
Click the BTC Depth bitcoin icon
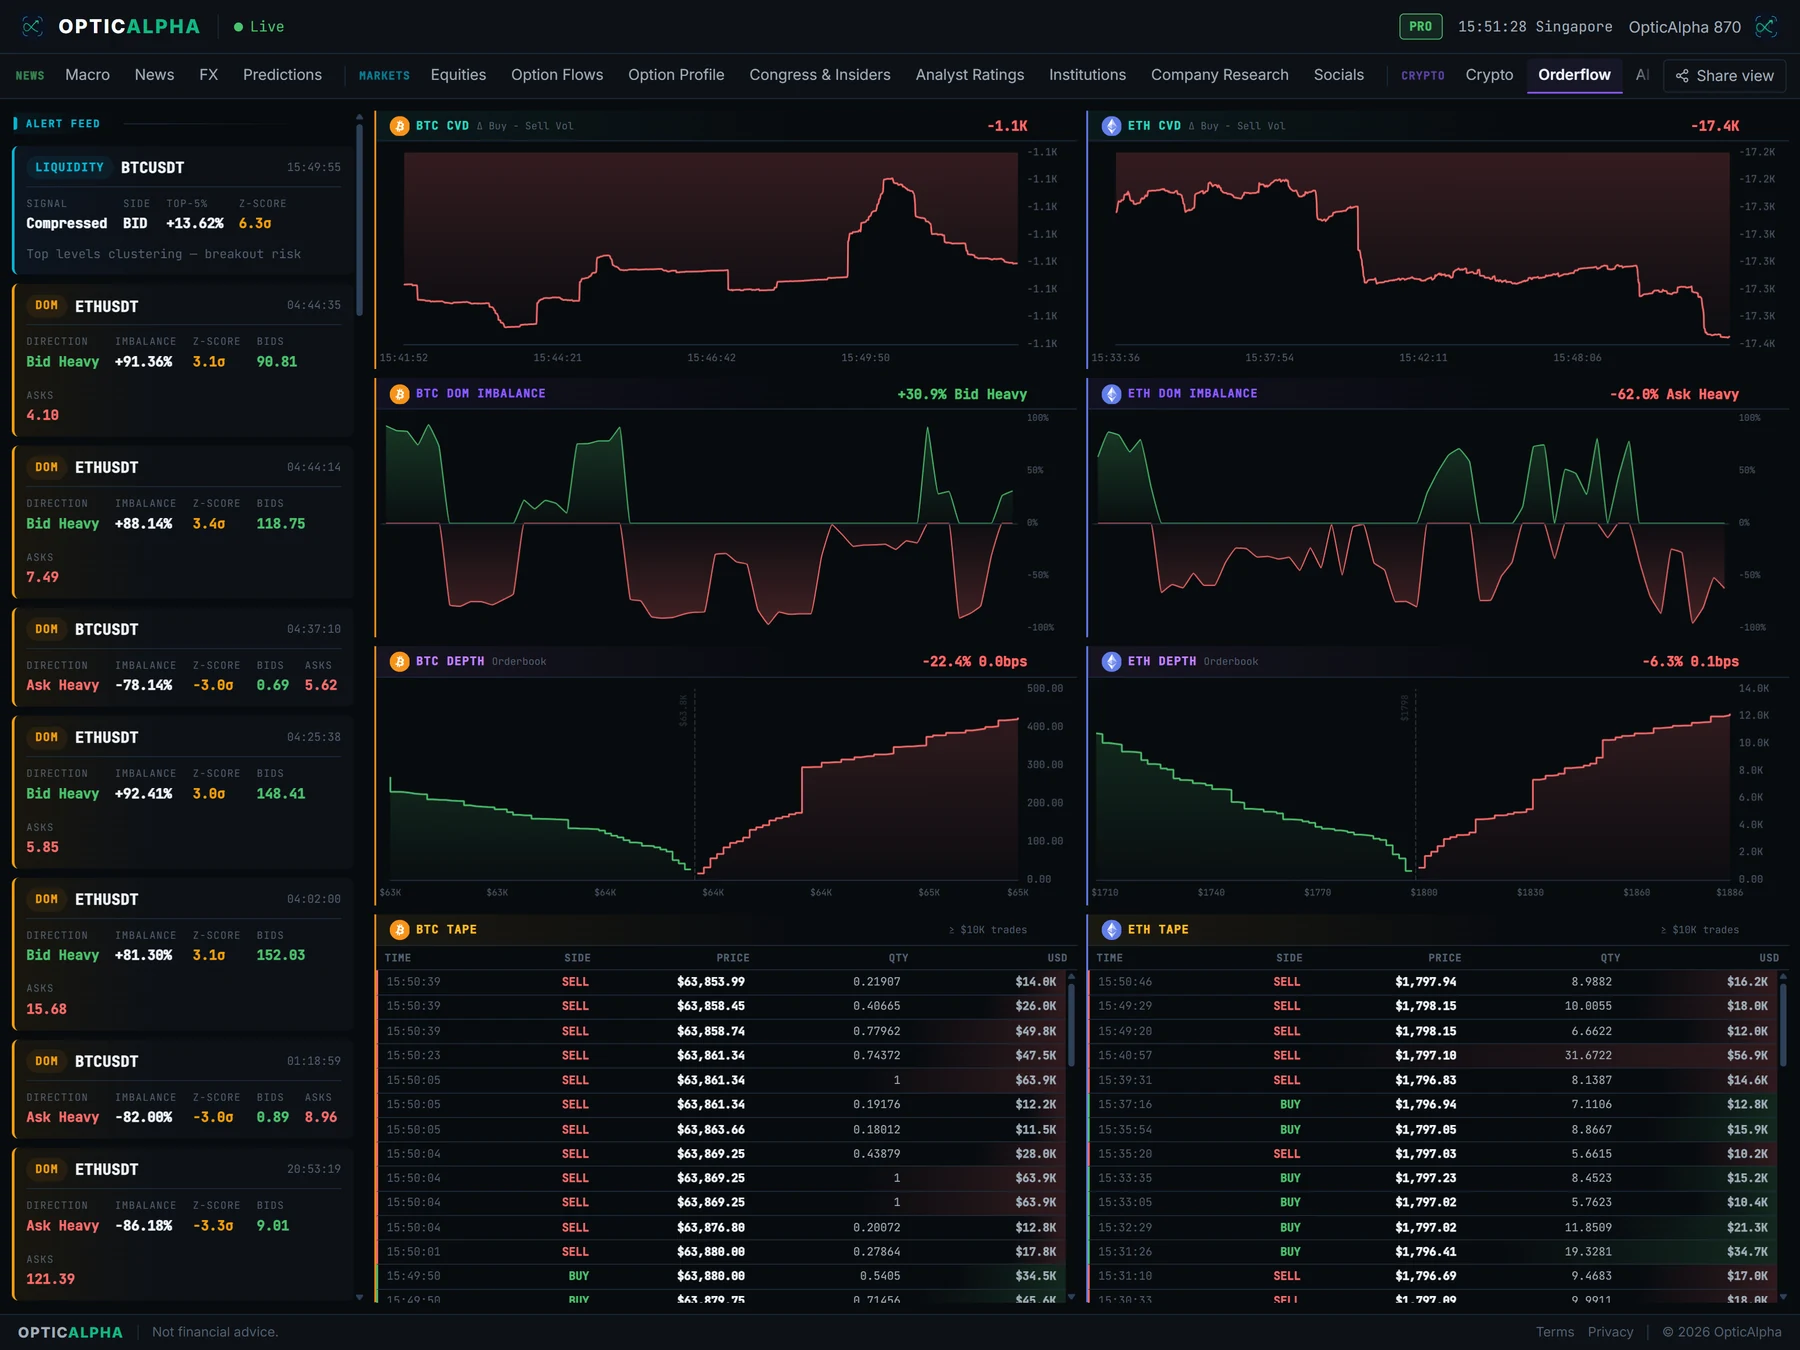click(x=399, y=662)
